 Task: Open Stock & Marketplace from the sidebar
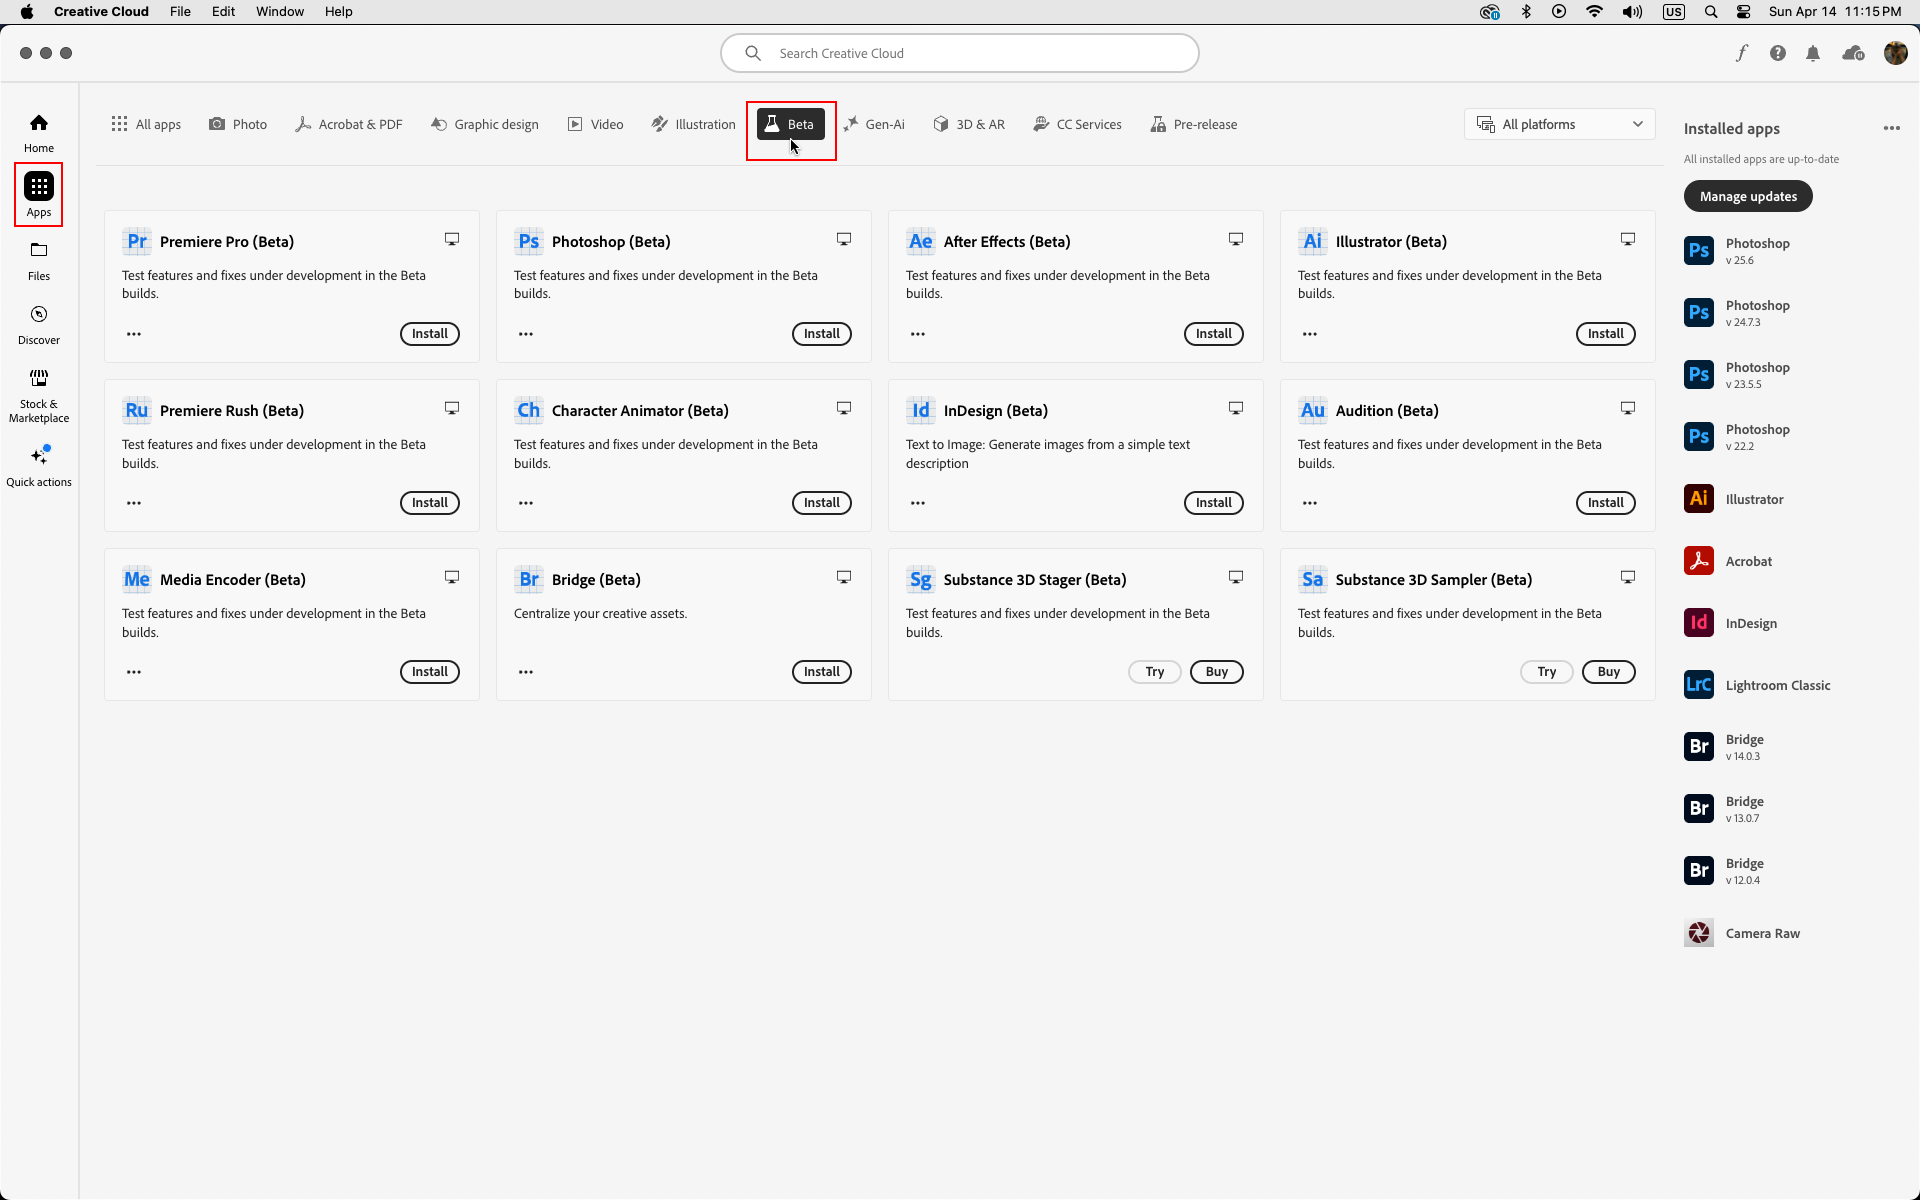38,394
